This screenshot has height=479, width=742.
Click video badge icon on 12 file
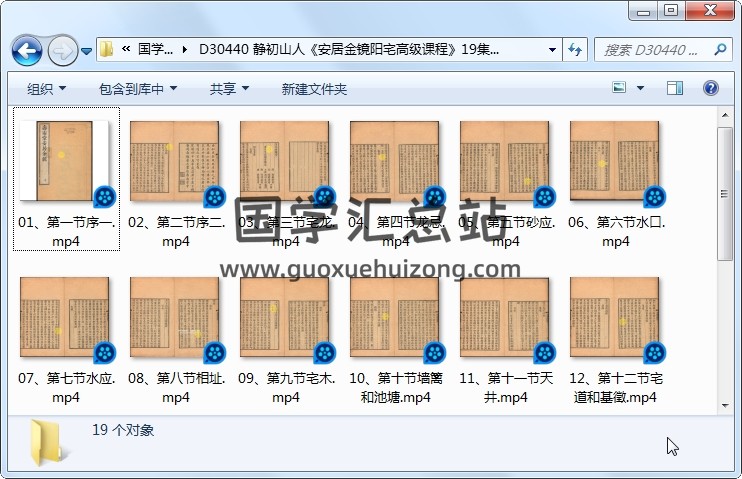[x=655, y=353]
